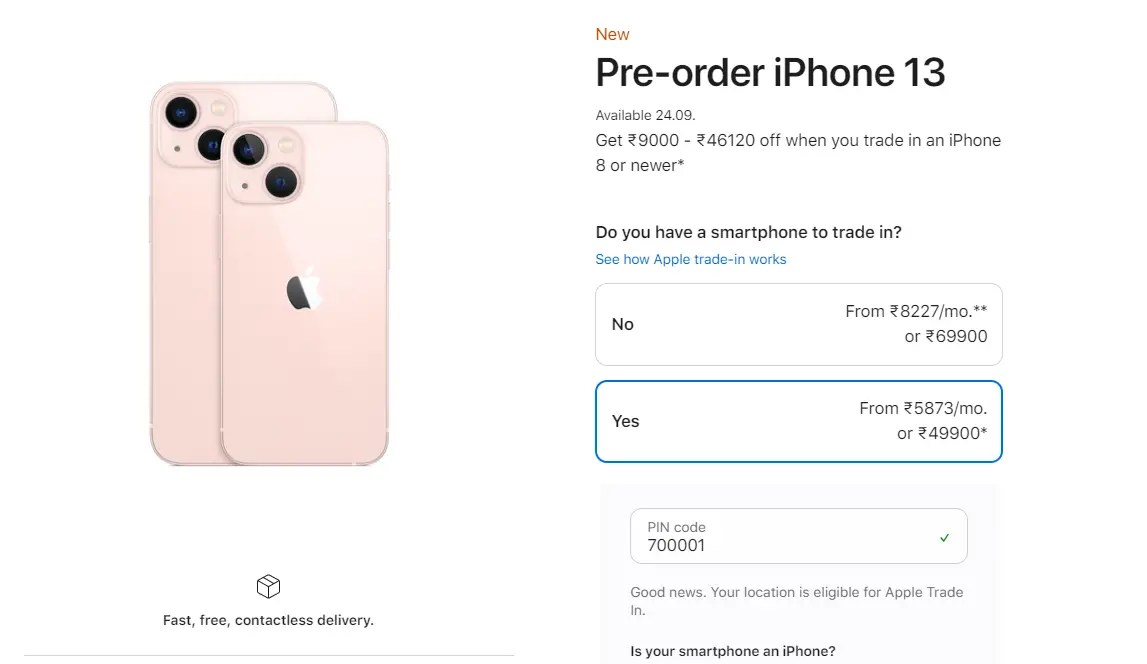Screen dimensions: 1147x664
Task: Click the orange "New" label
Action: [612, 34]
